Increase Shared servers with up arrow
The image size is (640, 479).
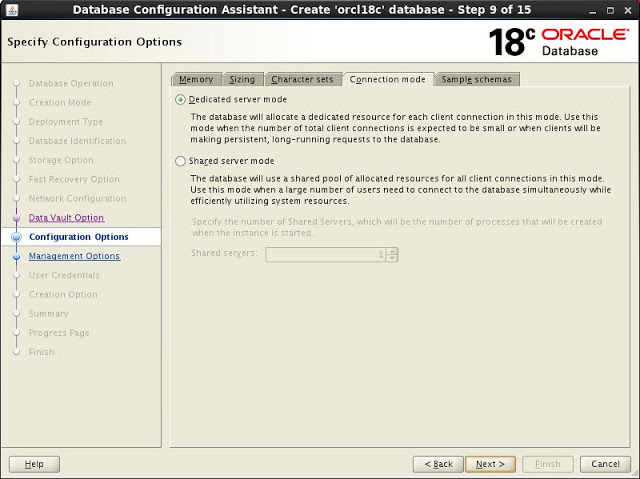click(x=393, y=251)
